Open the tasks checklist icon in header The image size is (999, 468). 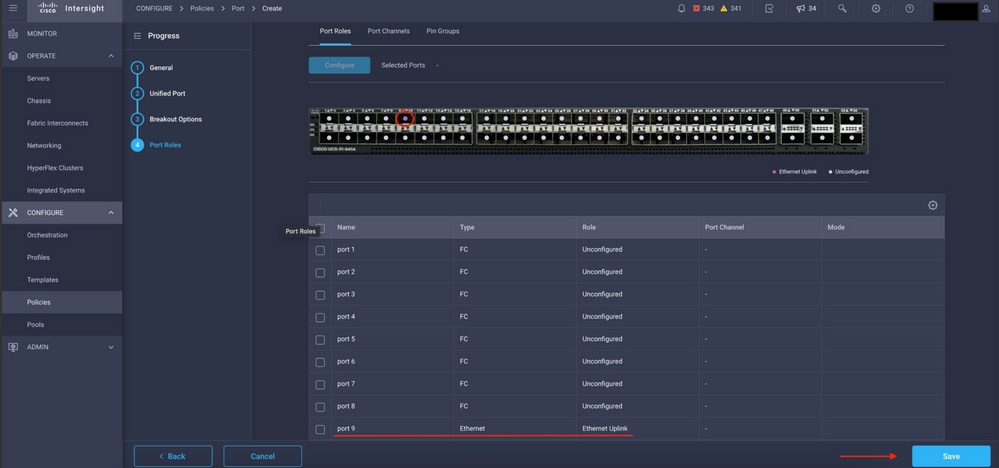(x=769, y=8)
